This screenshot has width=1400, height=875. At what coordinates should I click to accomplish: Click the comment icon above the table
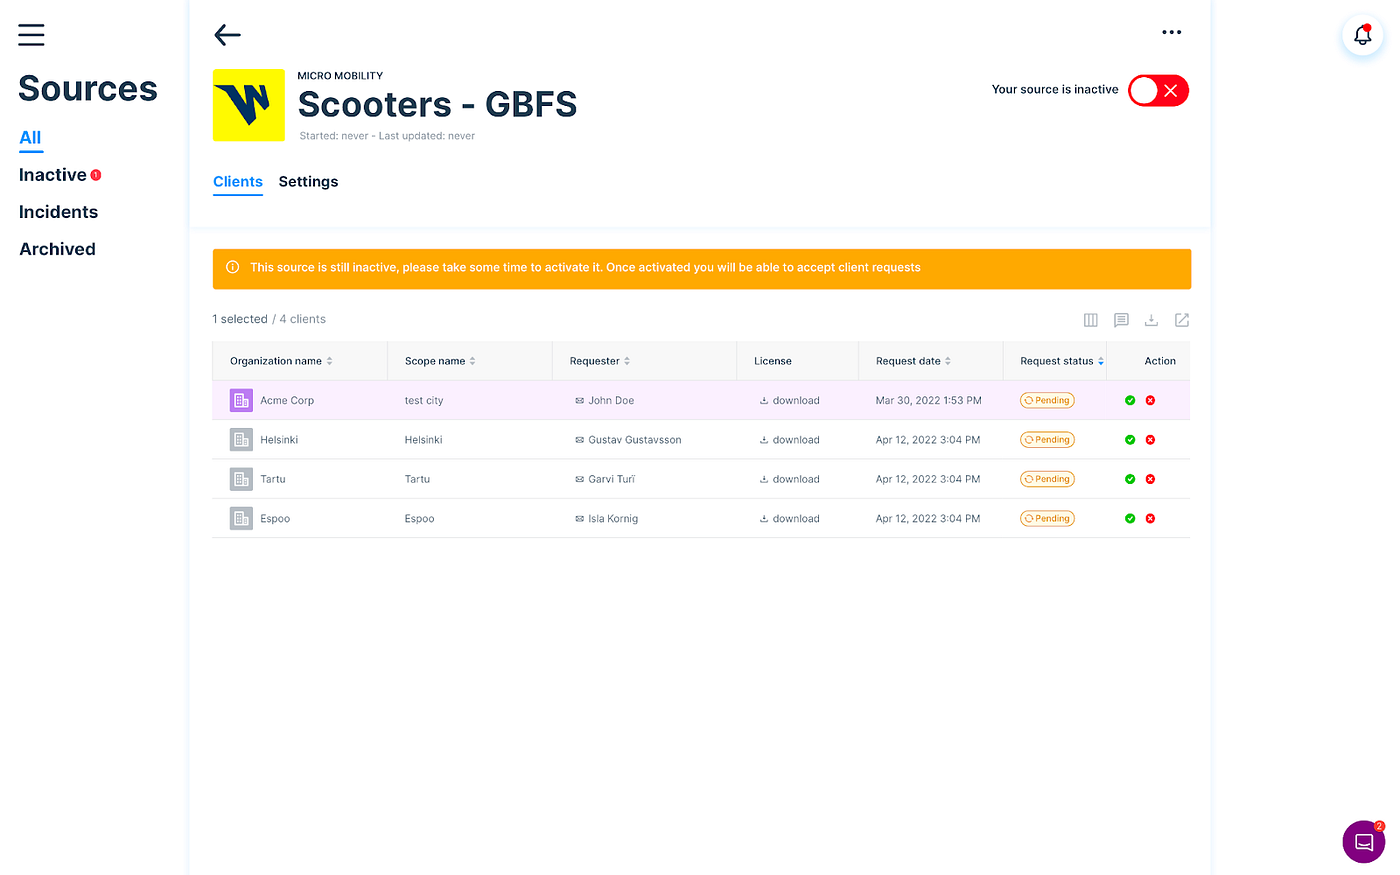pos(1121,320)
